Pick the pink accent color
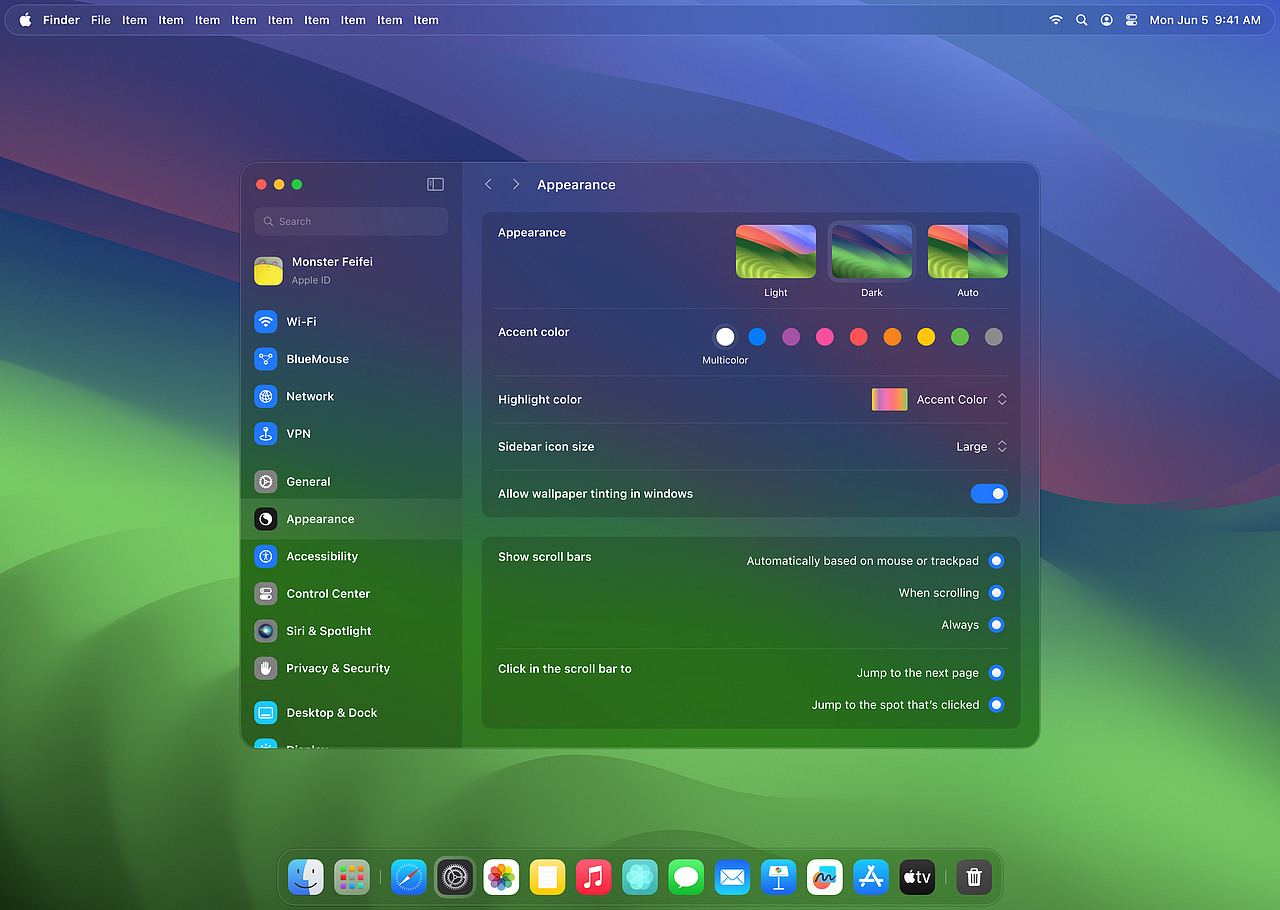Image resolution: width=1280 pixels, height=910 pixels. pyautogui.click(x=824, y=337)
